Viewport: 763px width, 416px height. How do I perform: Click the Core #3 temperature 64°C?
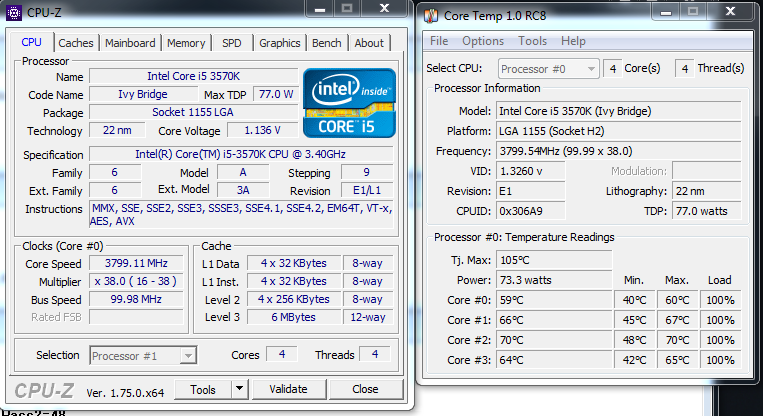[554, 360]
